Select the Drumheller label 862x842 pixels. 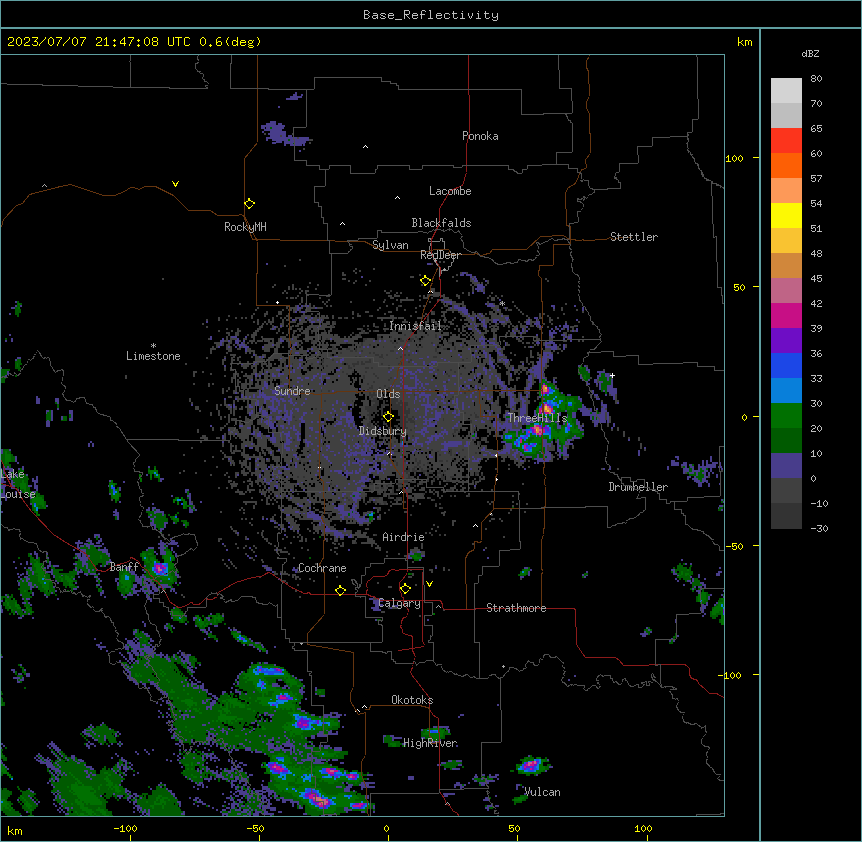[638, 487]
